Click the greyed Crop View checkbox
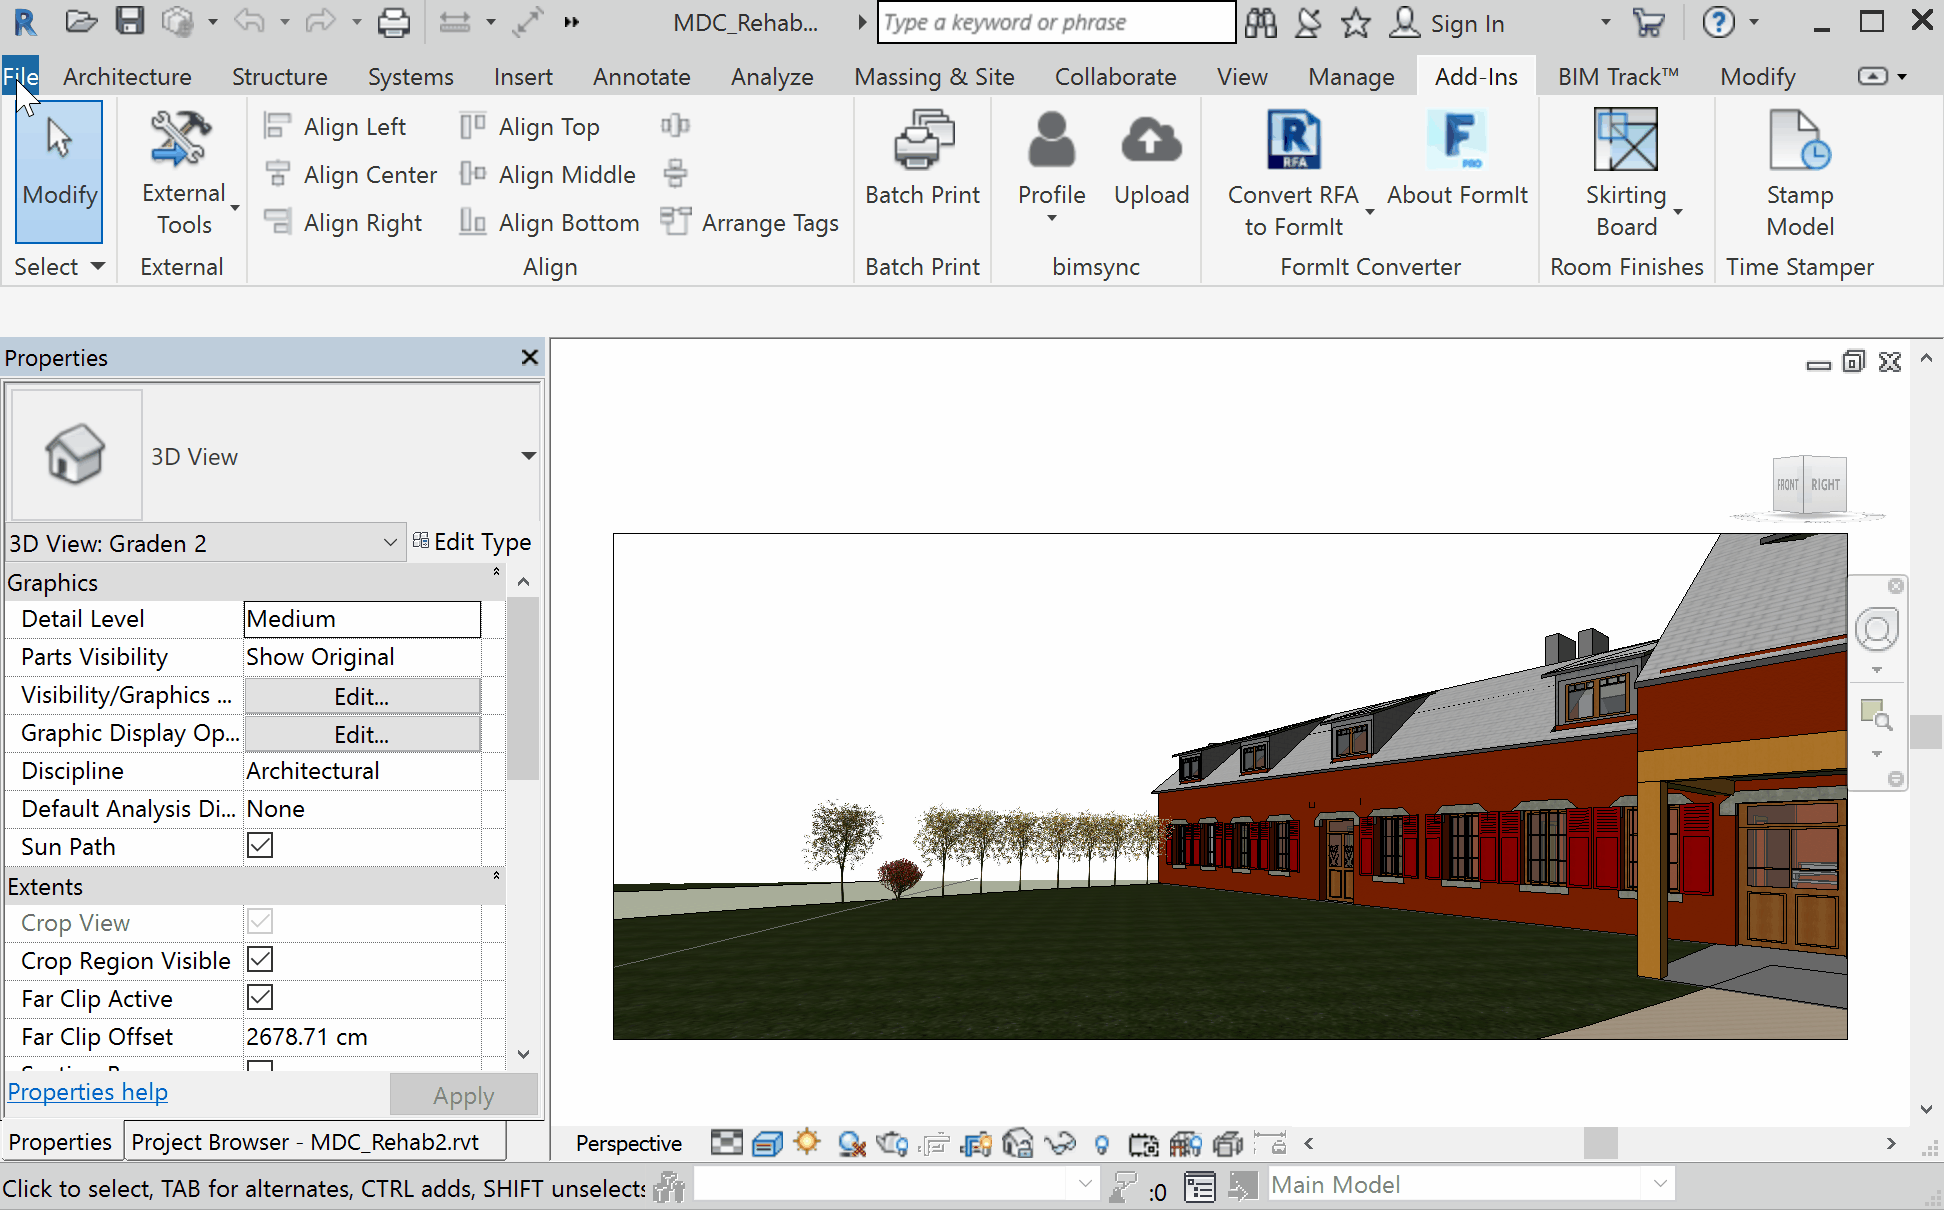Viewport: 1944px width, 1210px height. [x=260, y=922]
